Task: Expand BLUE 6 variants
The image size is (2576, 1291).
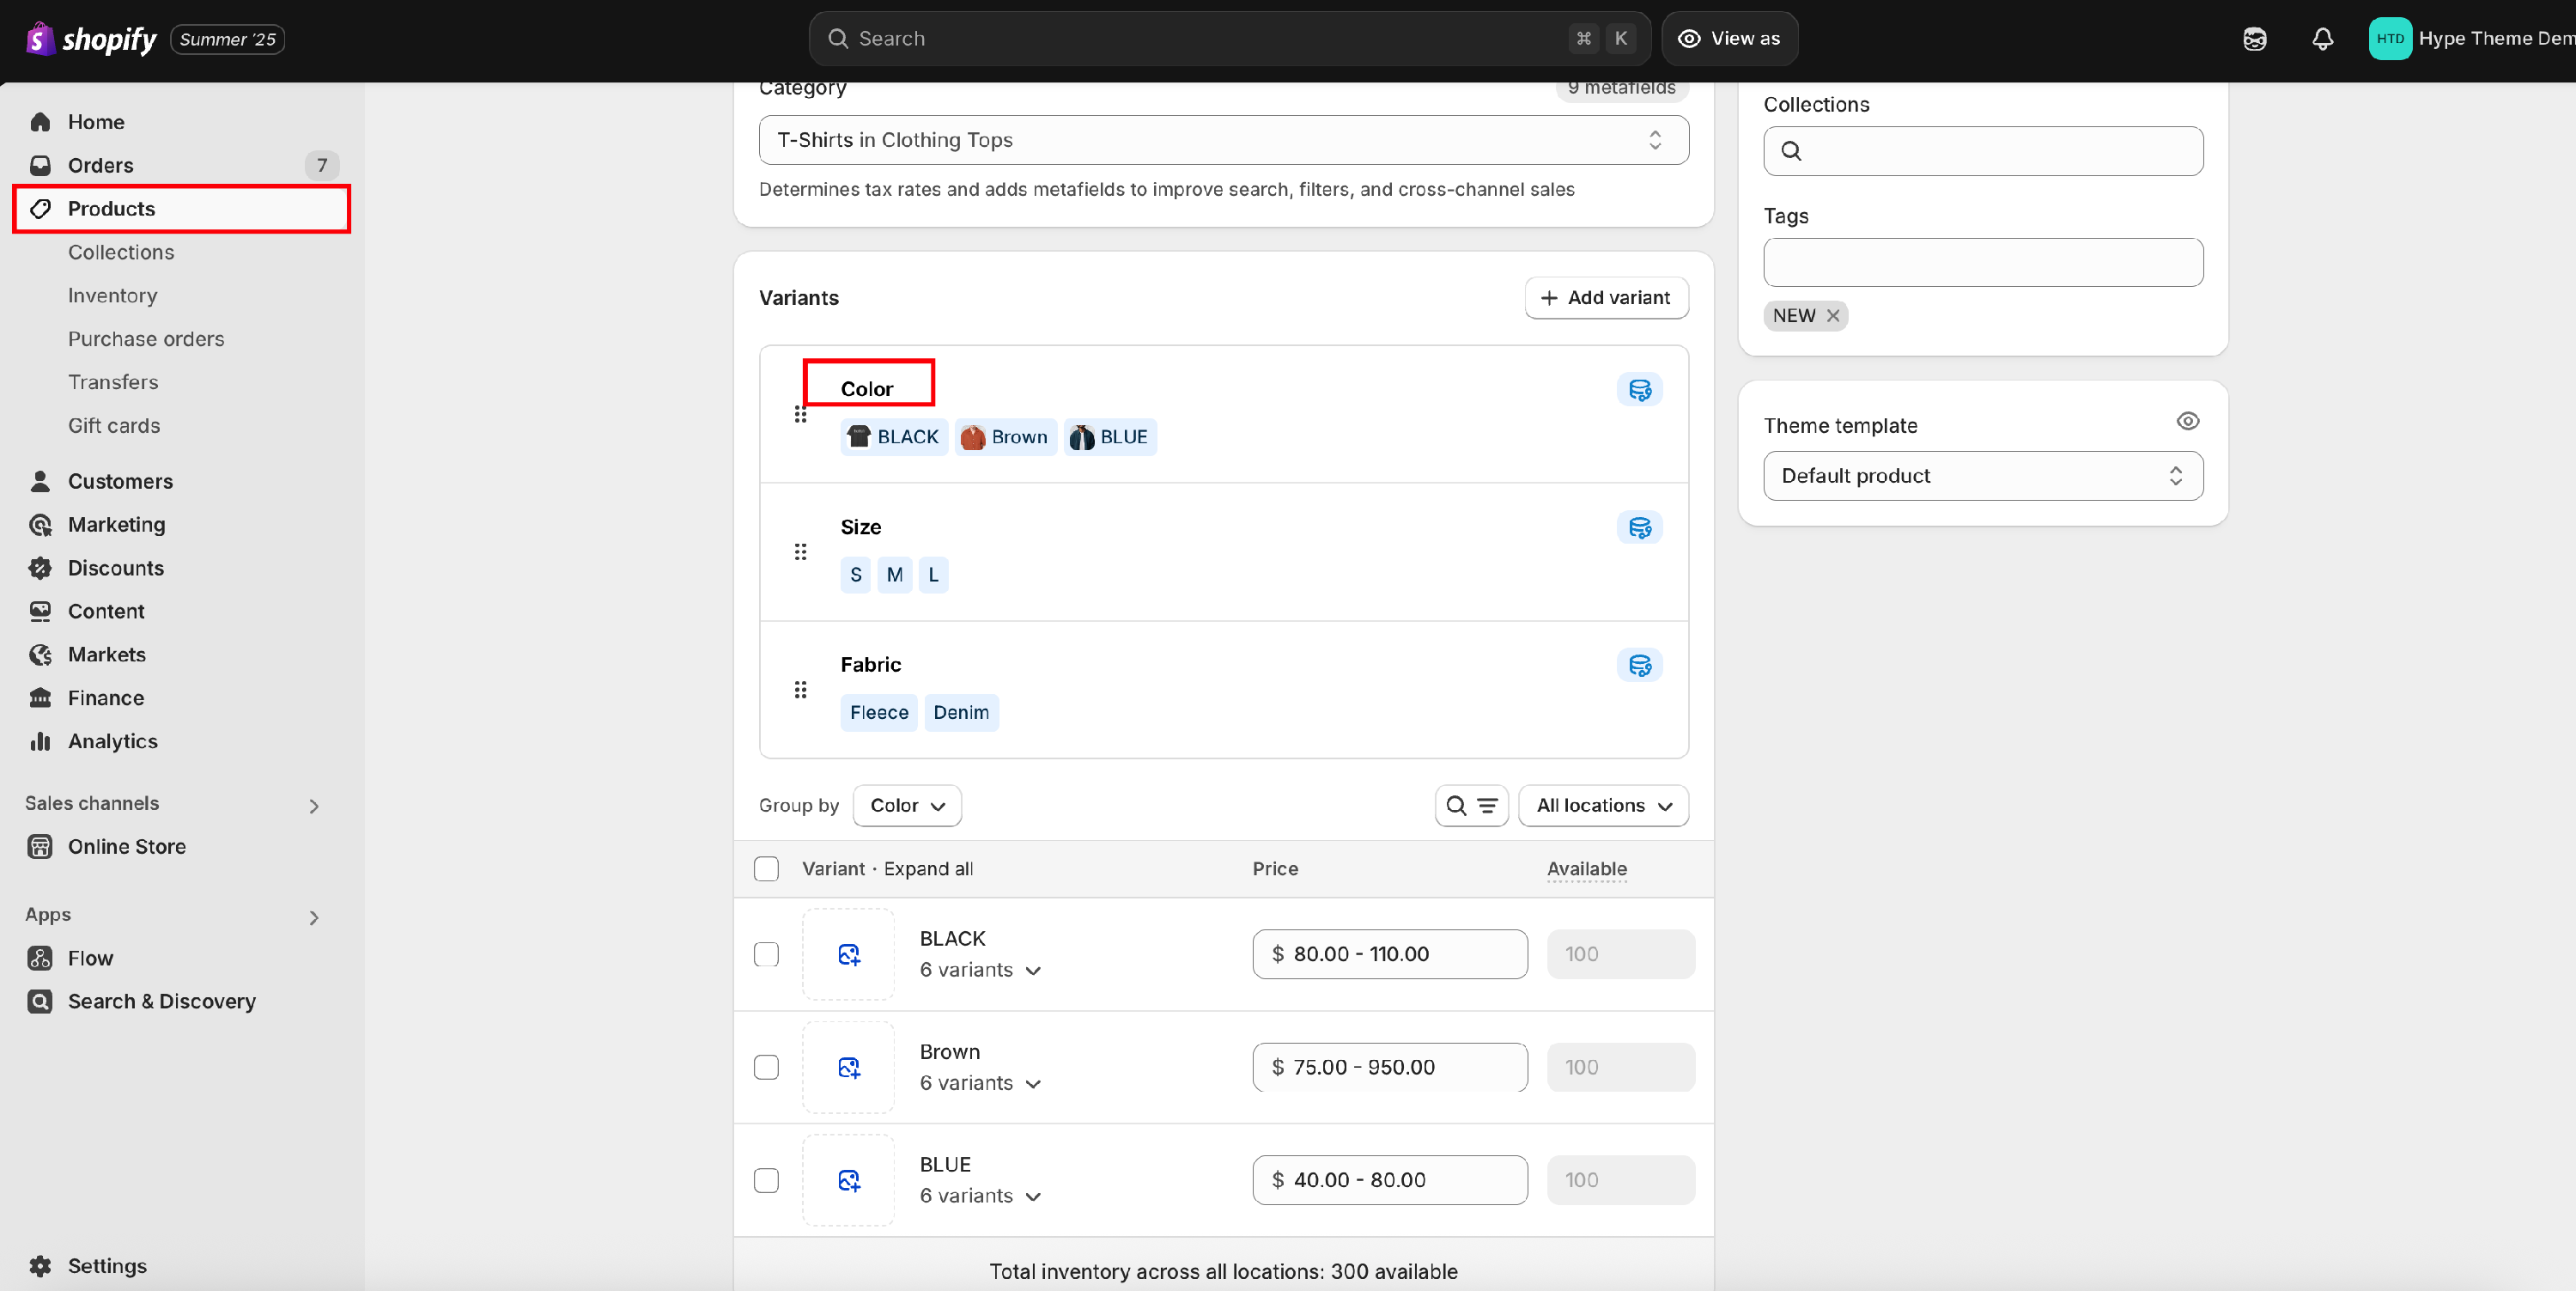Action: (x=980, y=1196)
